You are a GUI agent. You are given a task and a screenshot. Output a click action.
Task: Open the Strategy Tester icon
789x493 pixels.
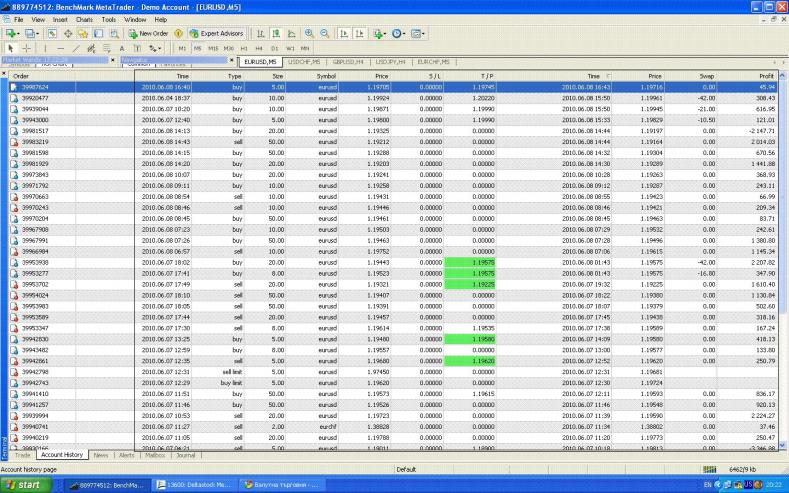coord(115,34)
